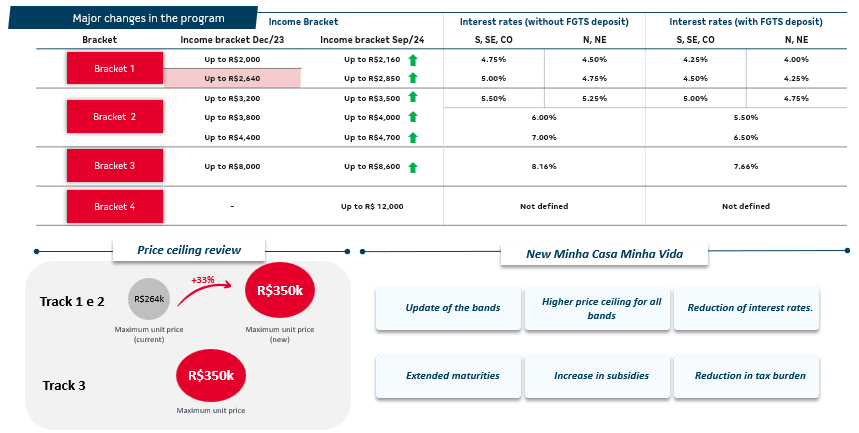This screenshot has width=859, height=433.
Task: Click the Up to R$2,850 text
Action: click(x=372, y=78)
